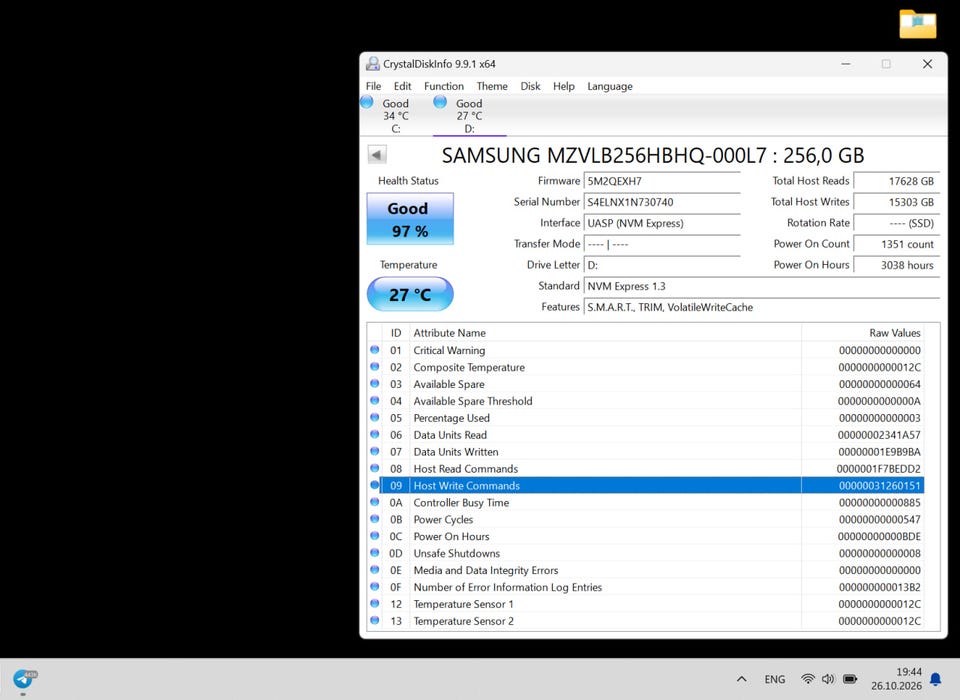Click the status dot for Temperature Sensor 2
This screenshot has height=700, width=960.
[x=375, y=620]
